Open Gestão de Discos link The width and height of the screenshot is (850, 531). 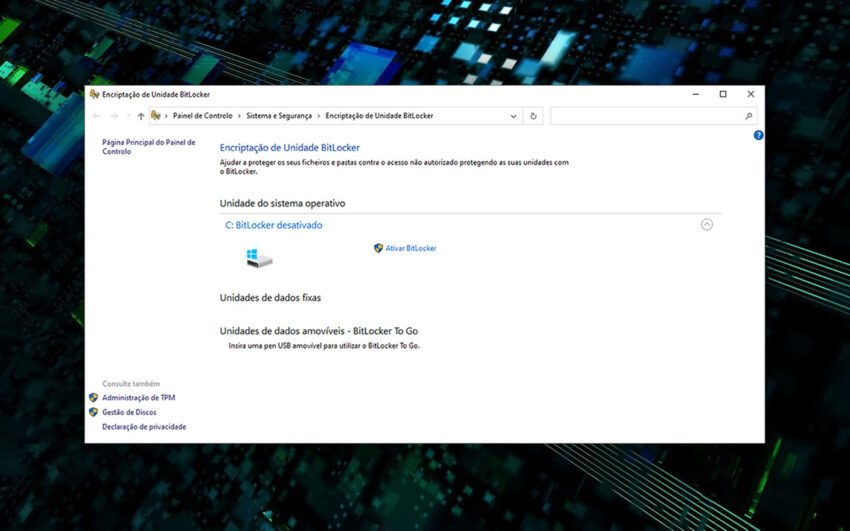click(129, 412)
